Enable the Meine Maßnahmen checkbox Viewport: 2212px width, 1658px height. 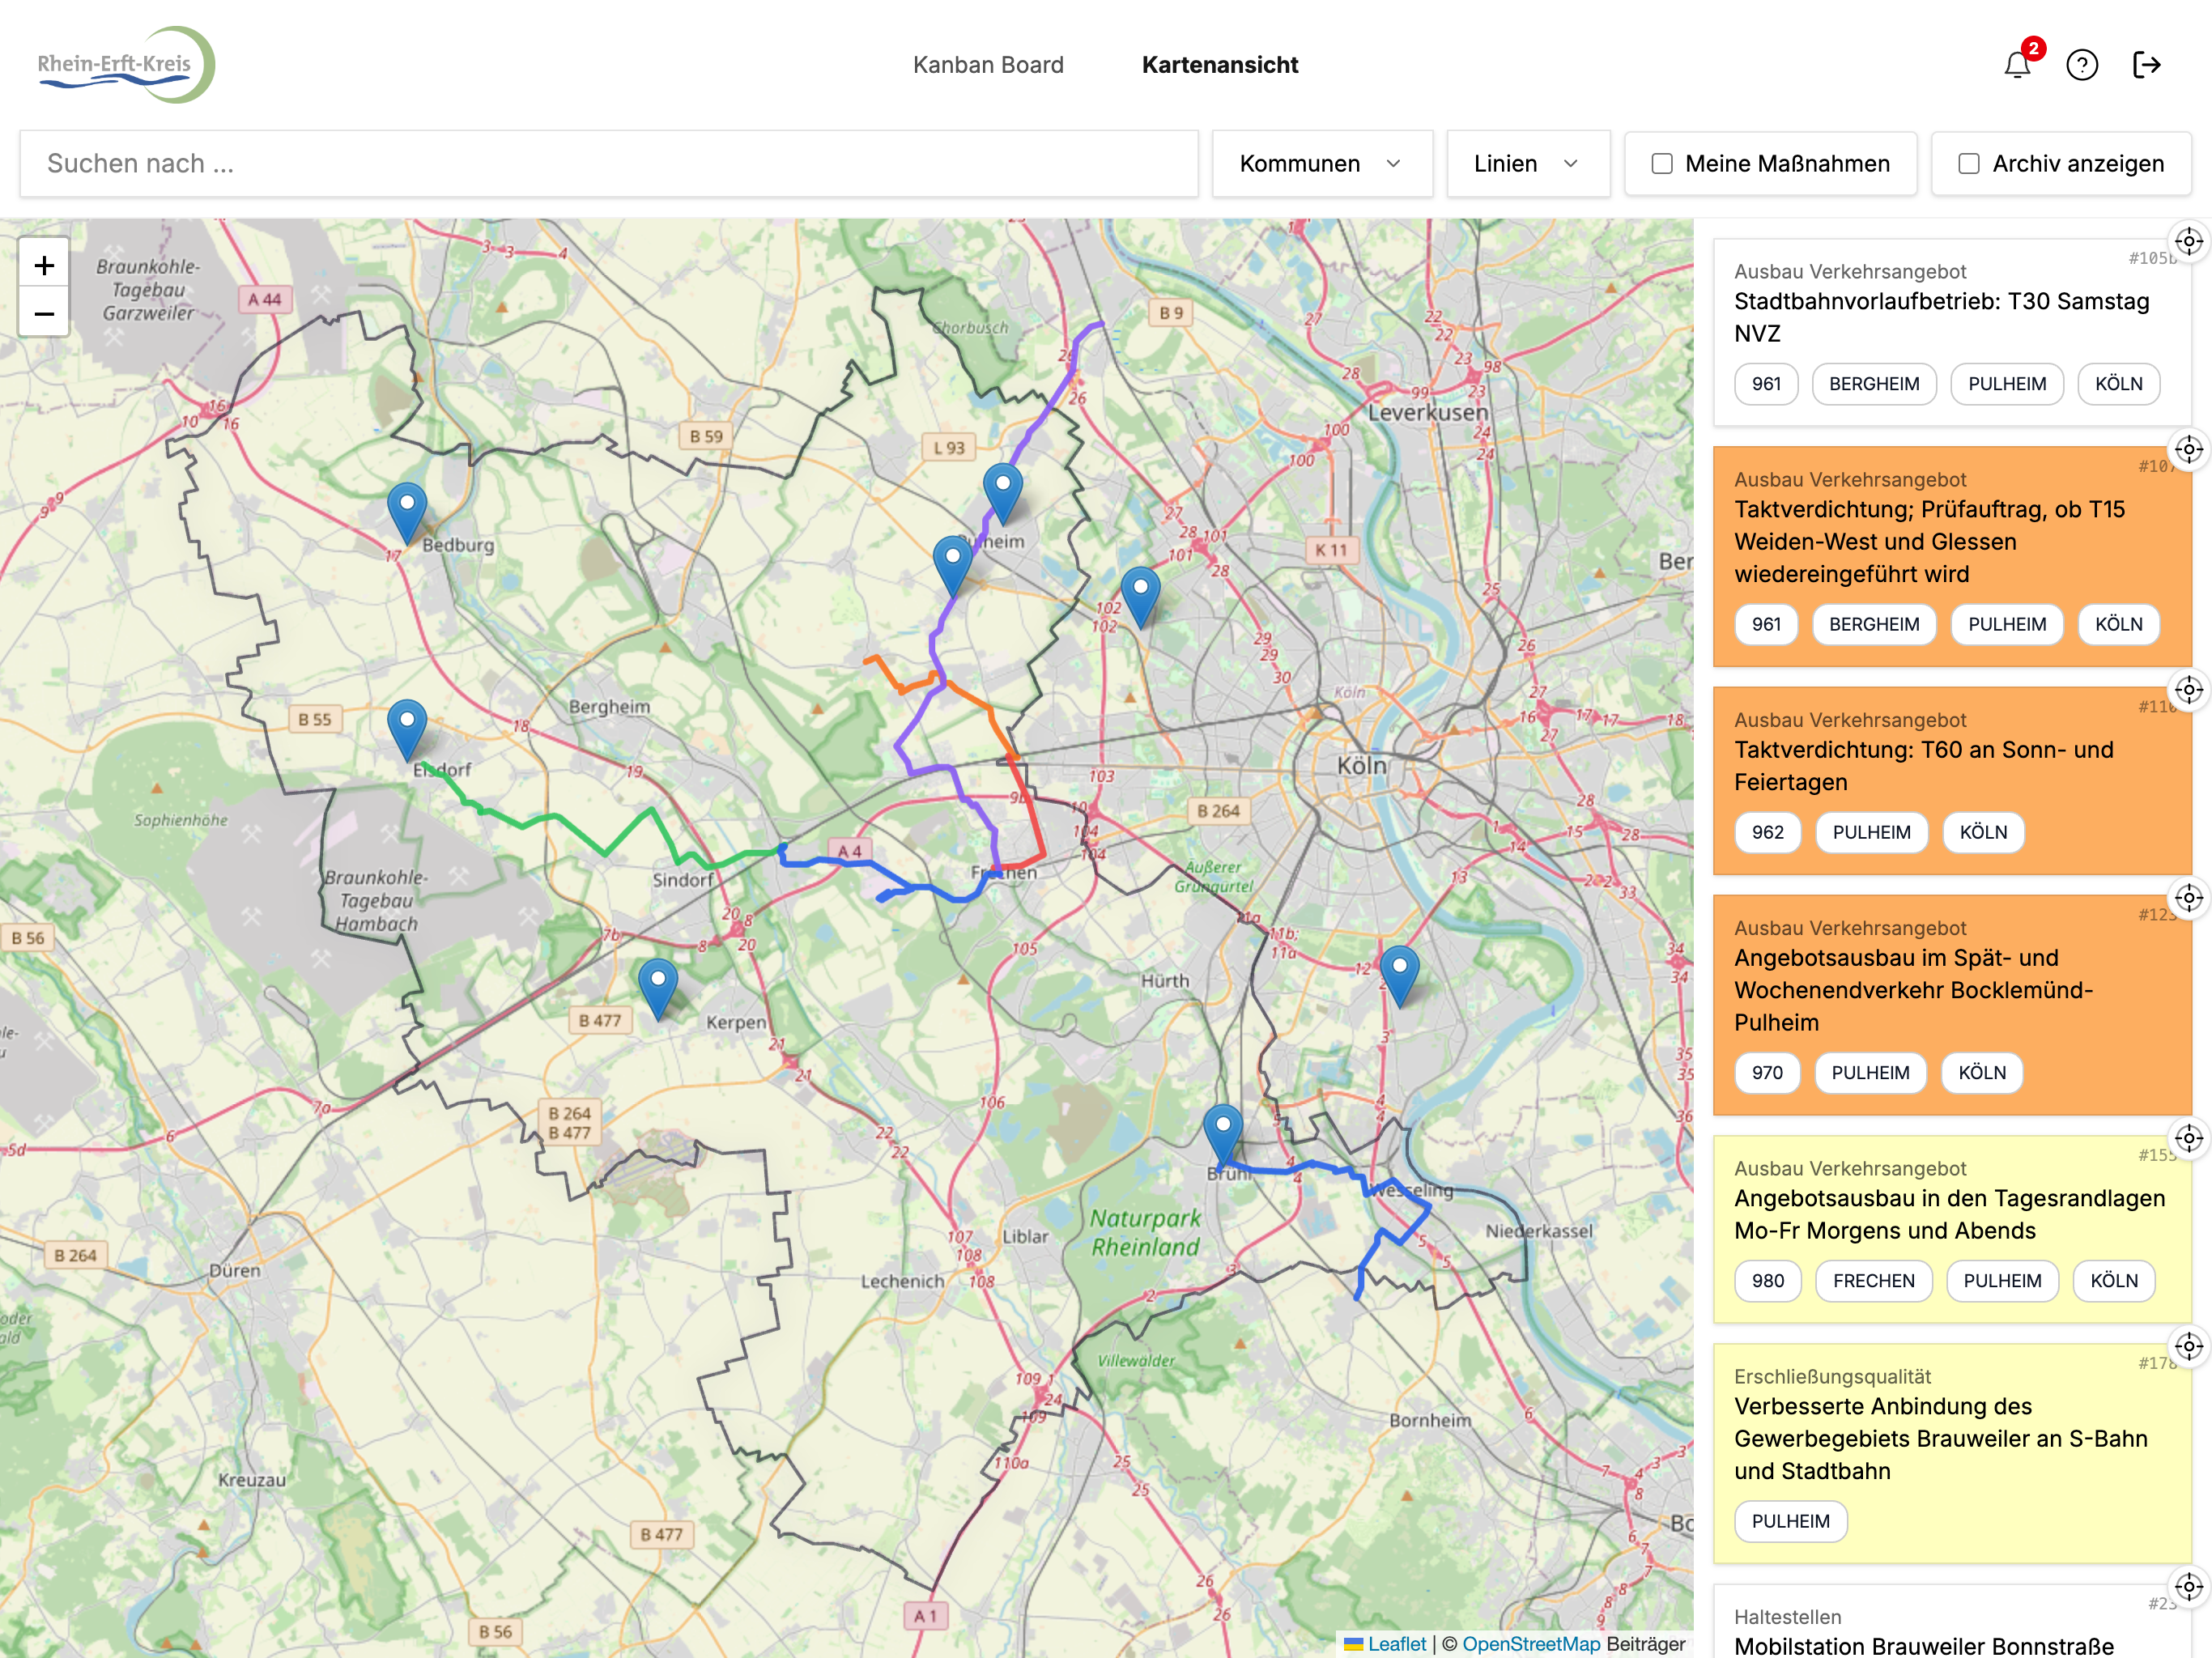[1662, 164]
